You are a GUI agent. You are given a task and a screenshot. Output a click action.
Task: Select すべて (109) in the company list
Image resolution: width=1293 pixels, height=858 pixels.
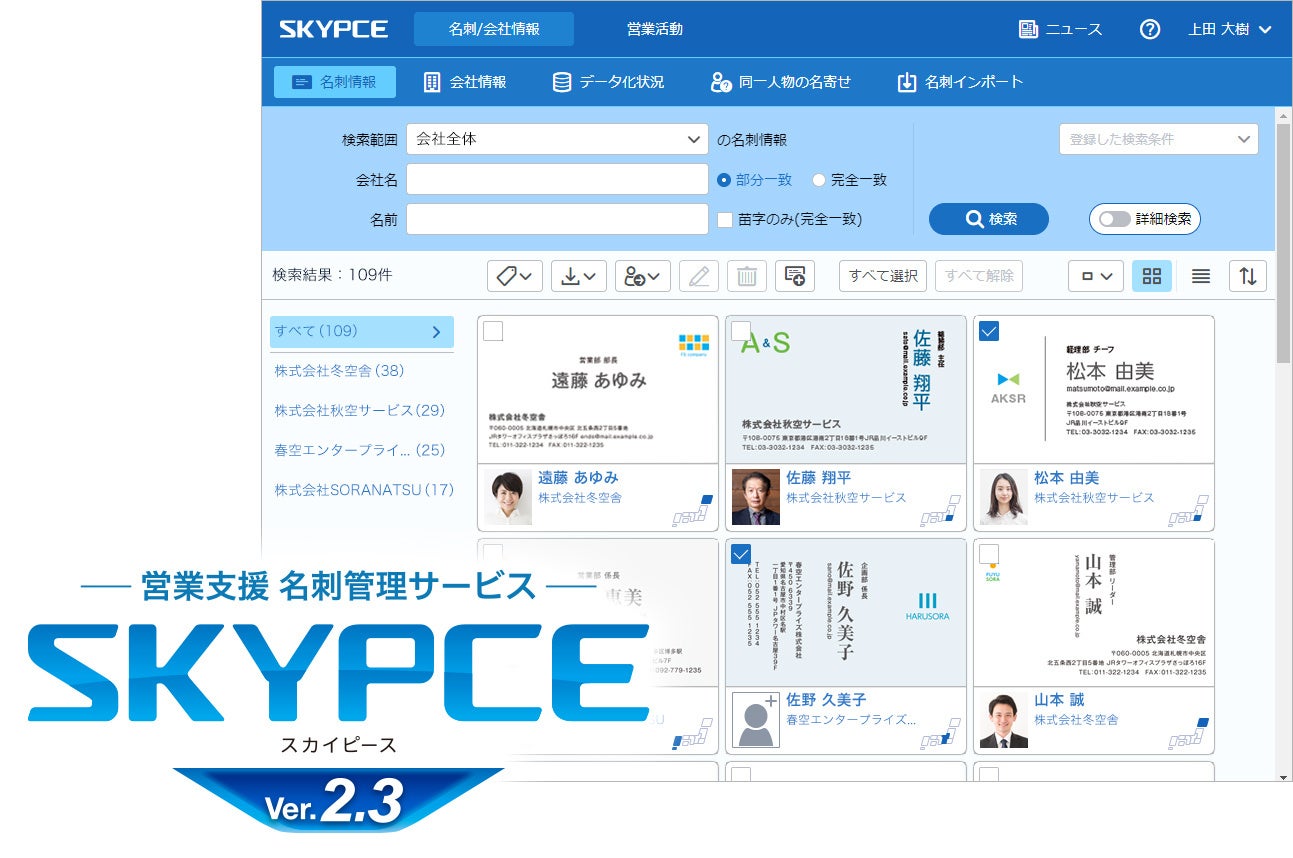(362, 332)
